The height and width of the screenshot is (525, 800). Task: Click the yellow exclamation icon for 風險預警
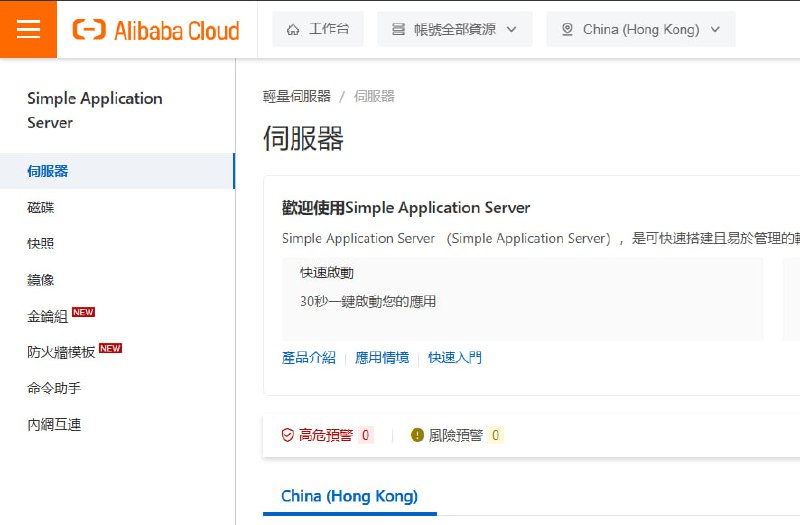coord(417,435)
